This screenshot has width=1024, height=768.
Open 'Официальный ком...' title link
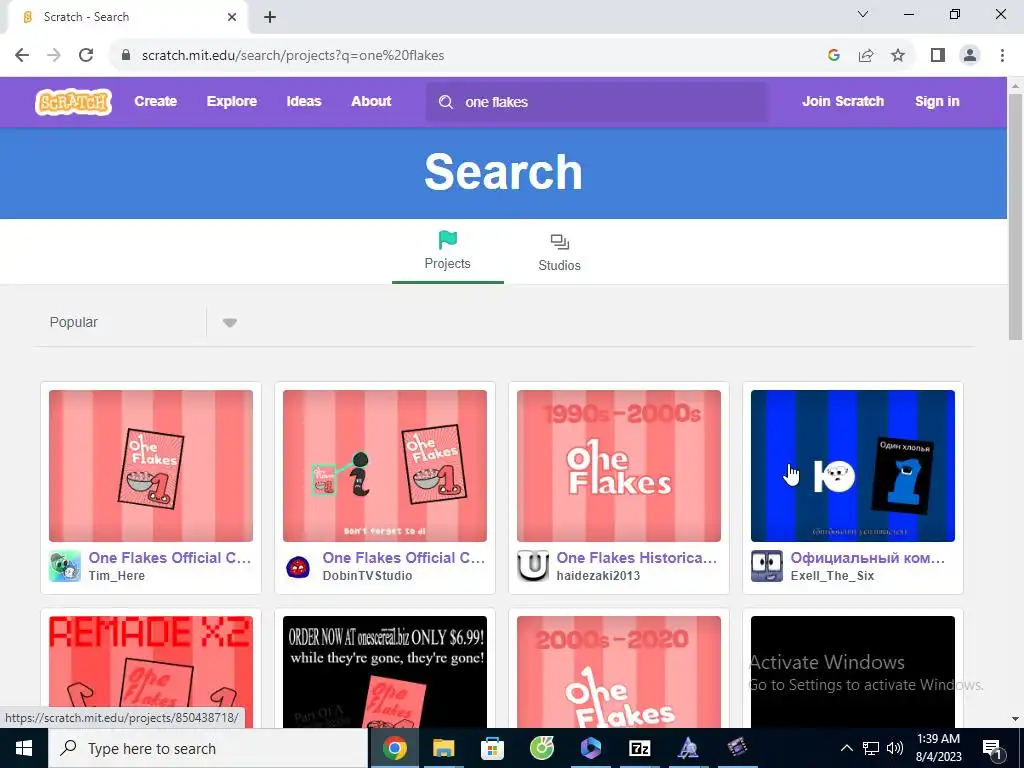(x=868, y=558)
